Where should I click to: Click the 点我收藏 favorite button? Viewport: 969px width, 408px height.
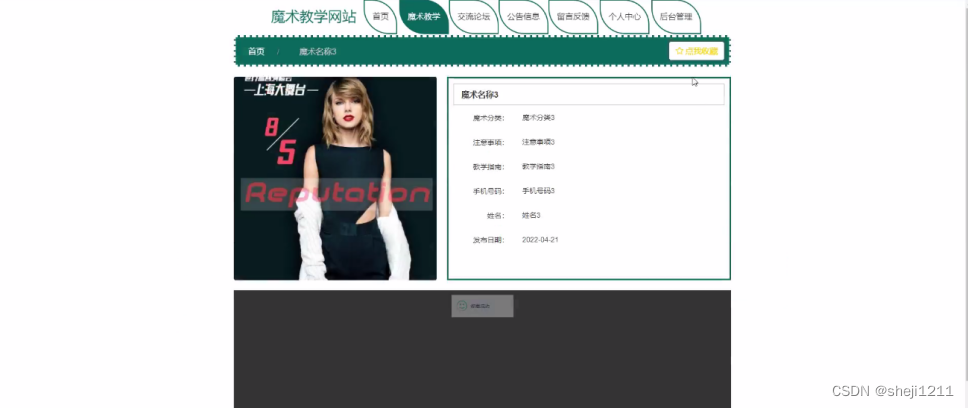tap(696, 51)
